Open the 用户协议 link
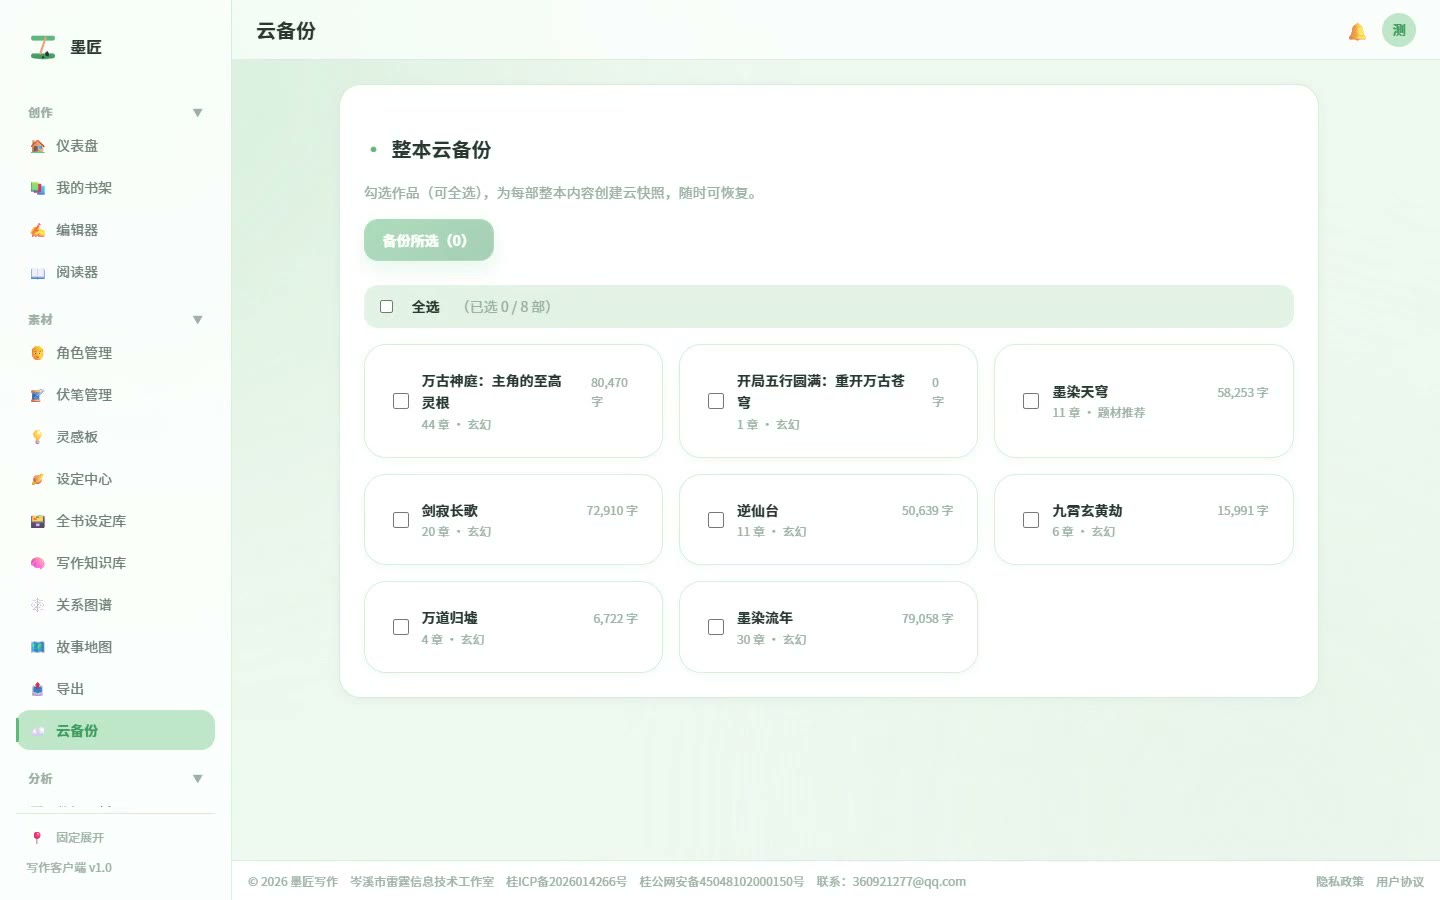This screenshot has width=1440, height=900. [1400, 882]
